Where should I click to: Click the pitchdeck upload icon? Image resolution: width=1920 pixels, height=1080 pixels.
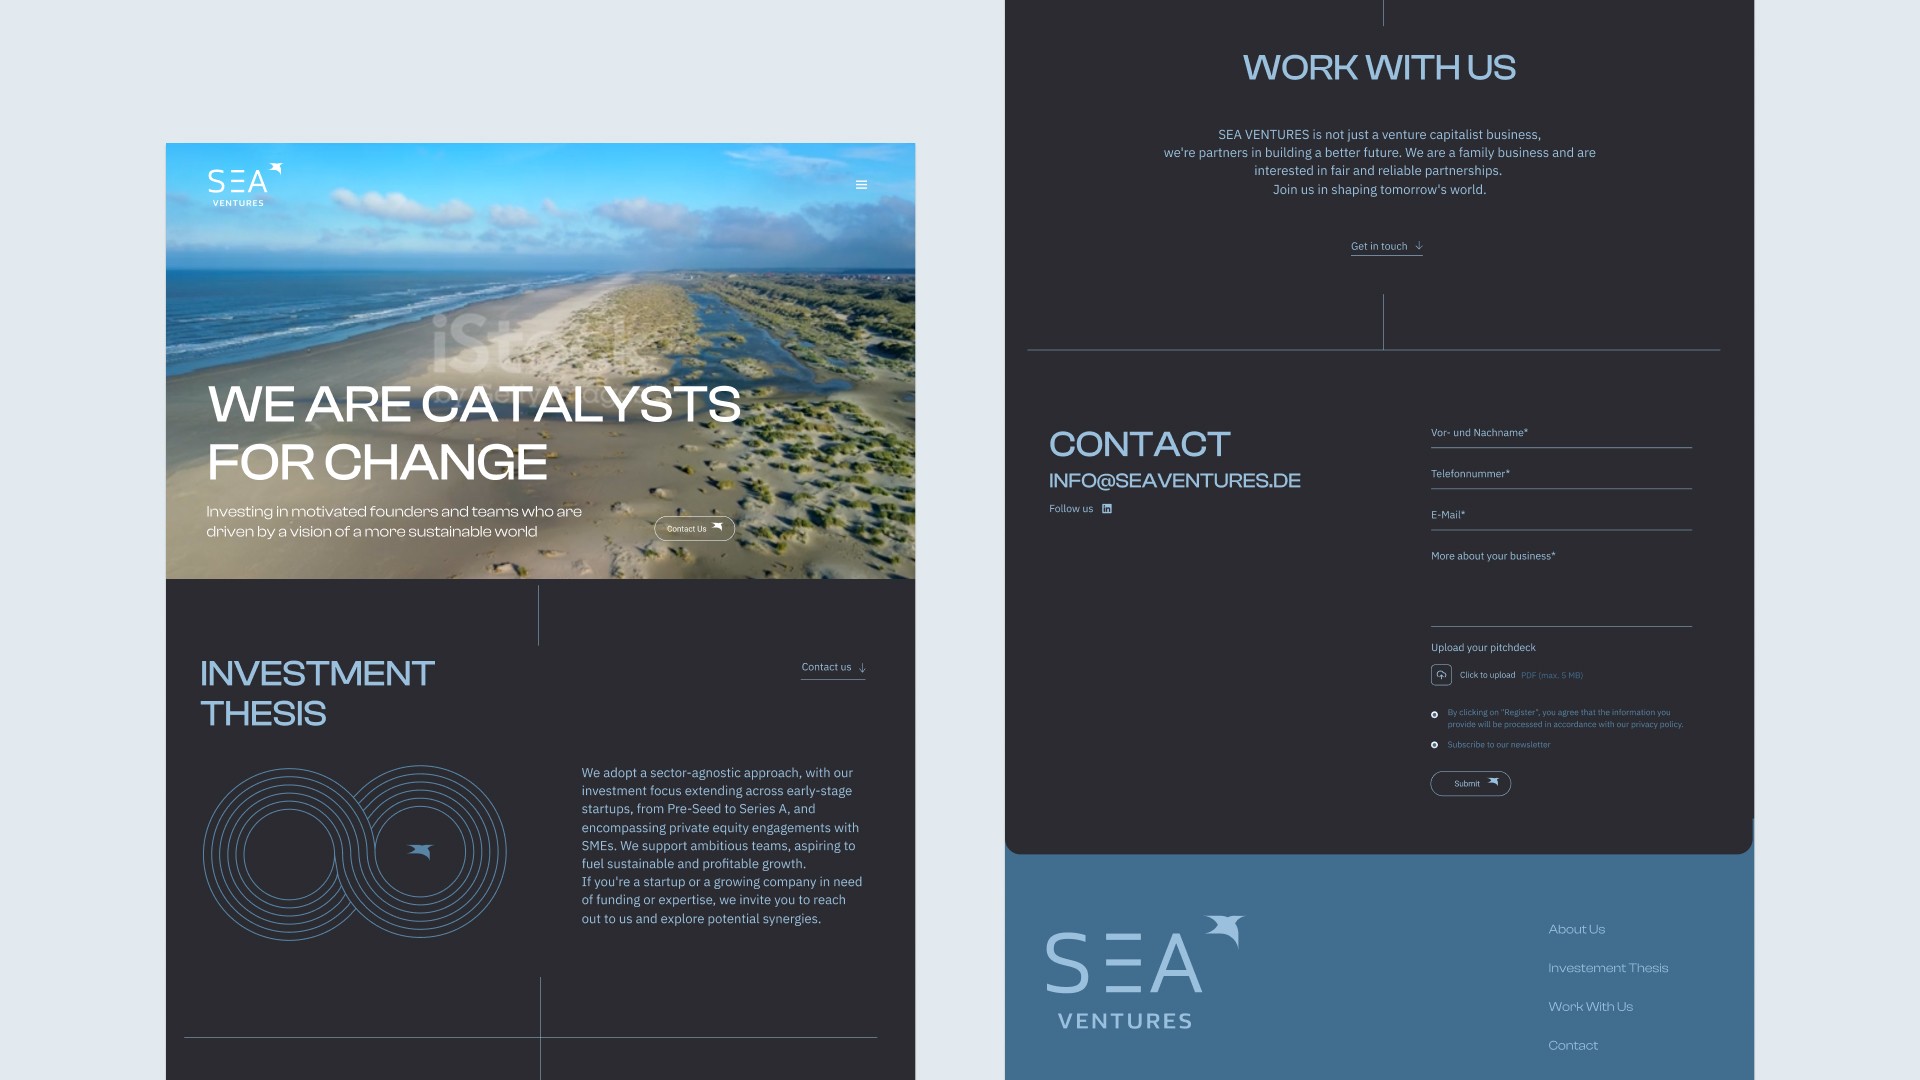[1441, 675]
